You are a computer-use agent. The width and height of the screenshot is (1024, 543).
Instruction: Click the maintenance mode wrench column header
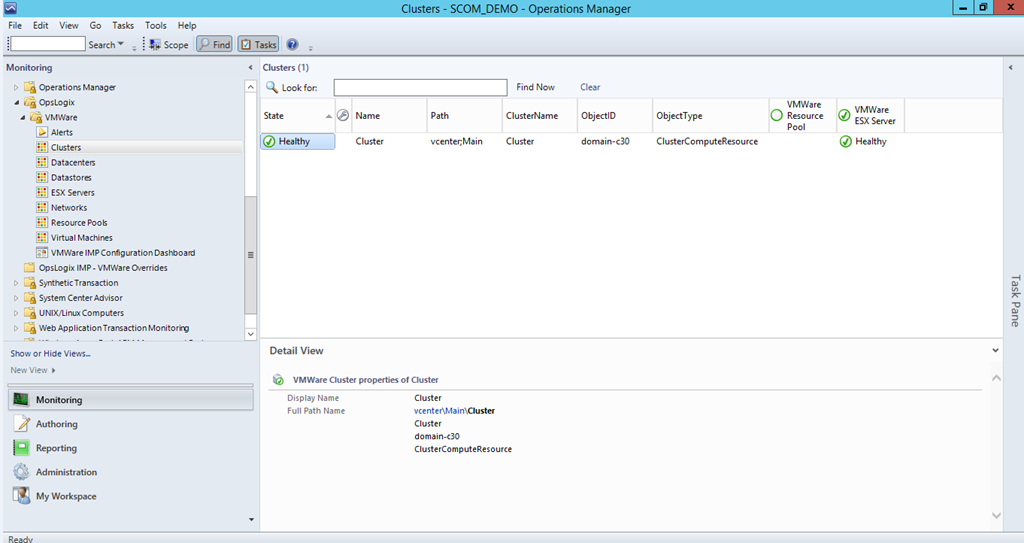342,116
